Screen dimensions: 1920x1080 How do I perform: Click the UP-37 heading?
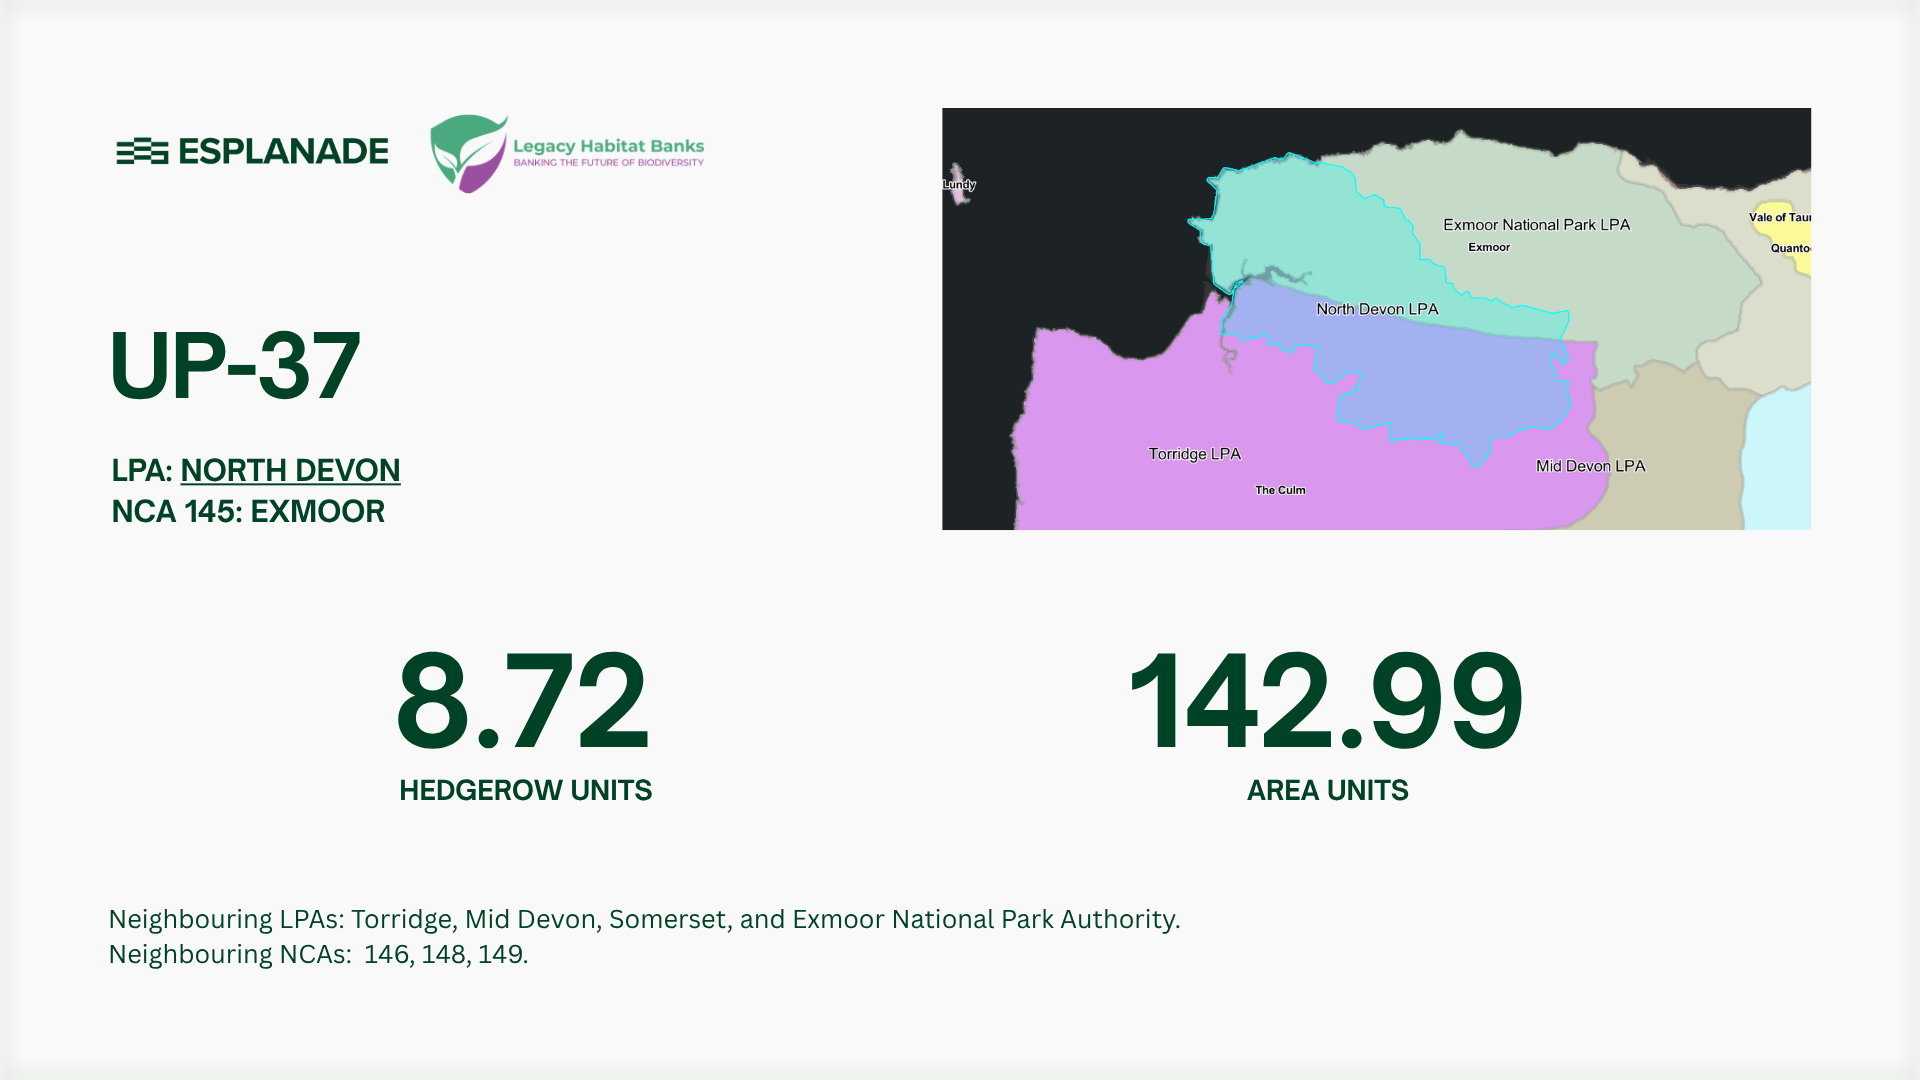(x=234, y=366)
